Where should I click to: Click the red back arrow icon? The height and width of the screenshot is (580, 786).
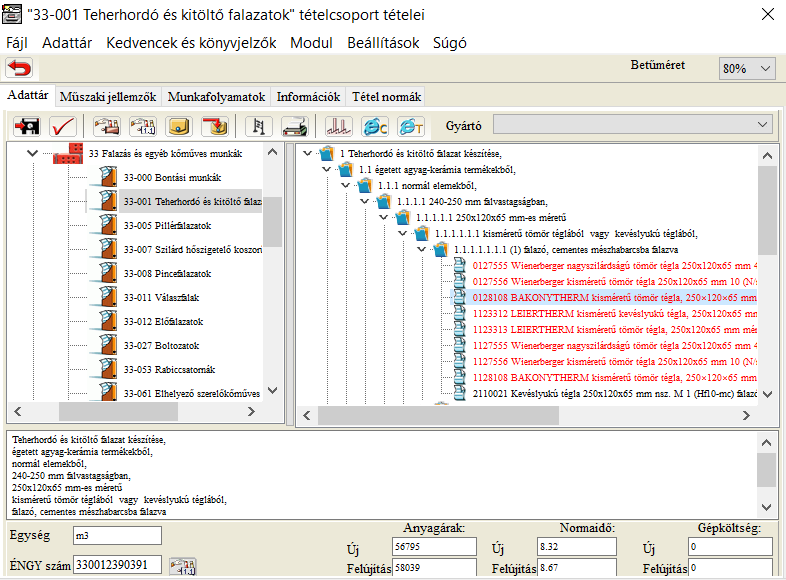19,68
